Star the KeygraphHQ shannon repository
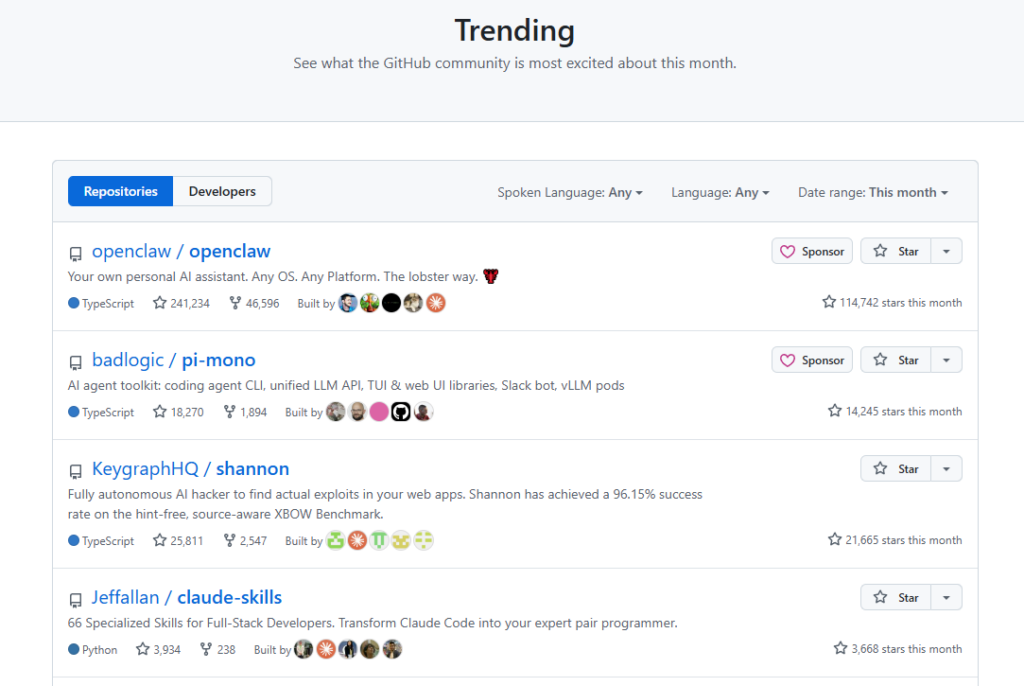The width and height of the screenshot is (1024, 686). [x=896, y=469]
